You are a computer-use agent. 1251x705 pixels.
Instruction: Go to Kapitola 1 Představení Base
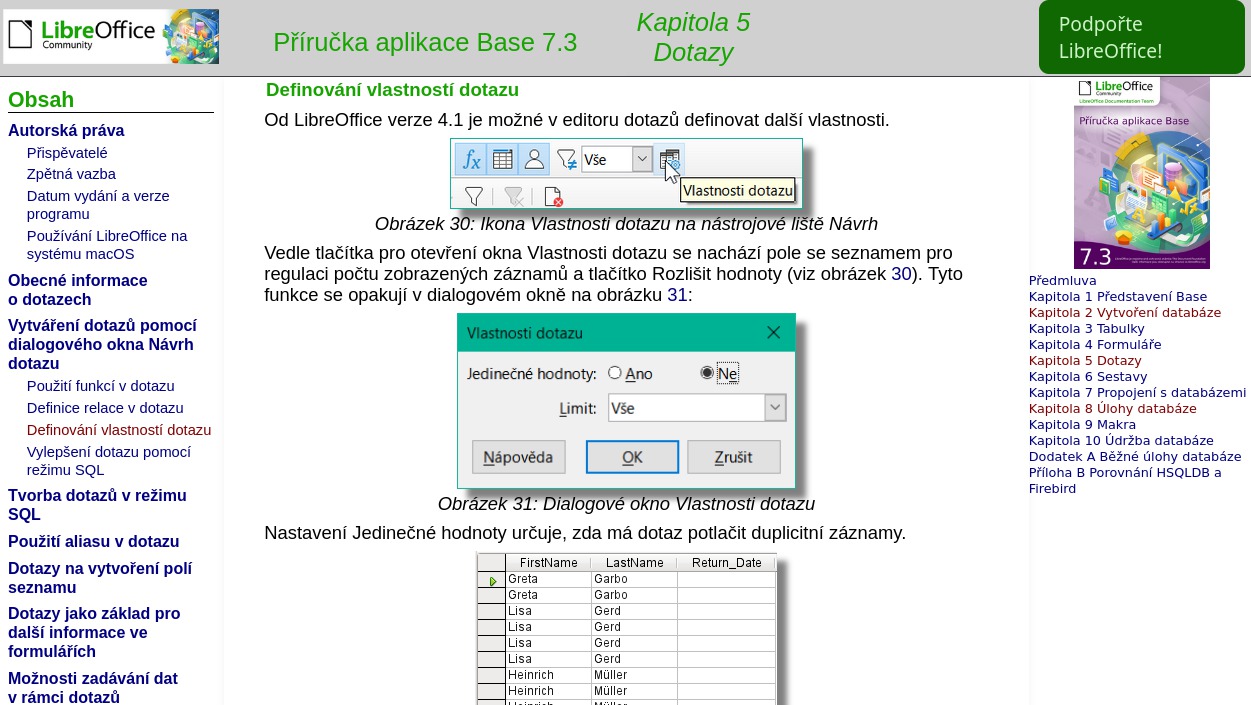1118,297
